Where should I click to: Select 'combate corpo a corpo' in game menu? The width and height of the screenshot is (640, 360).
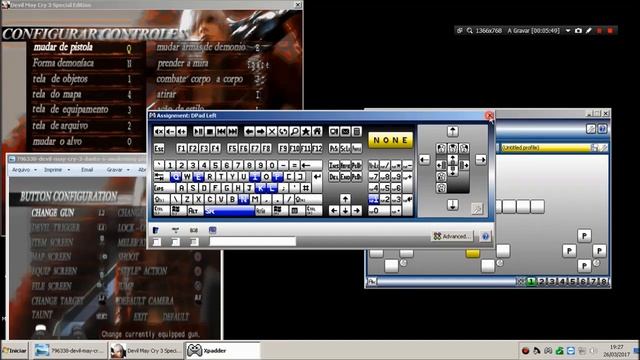(200, 79)
